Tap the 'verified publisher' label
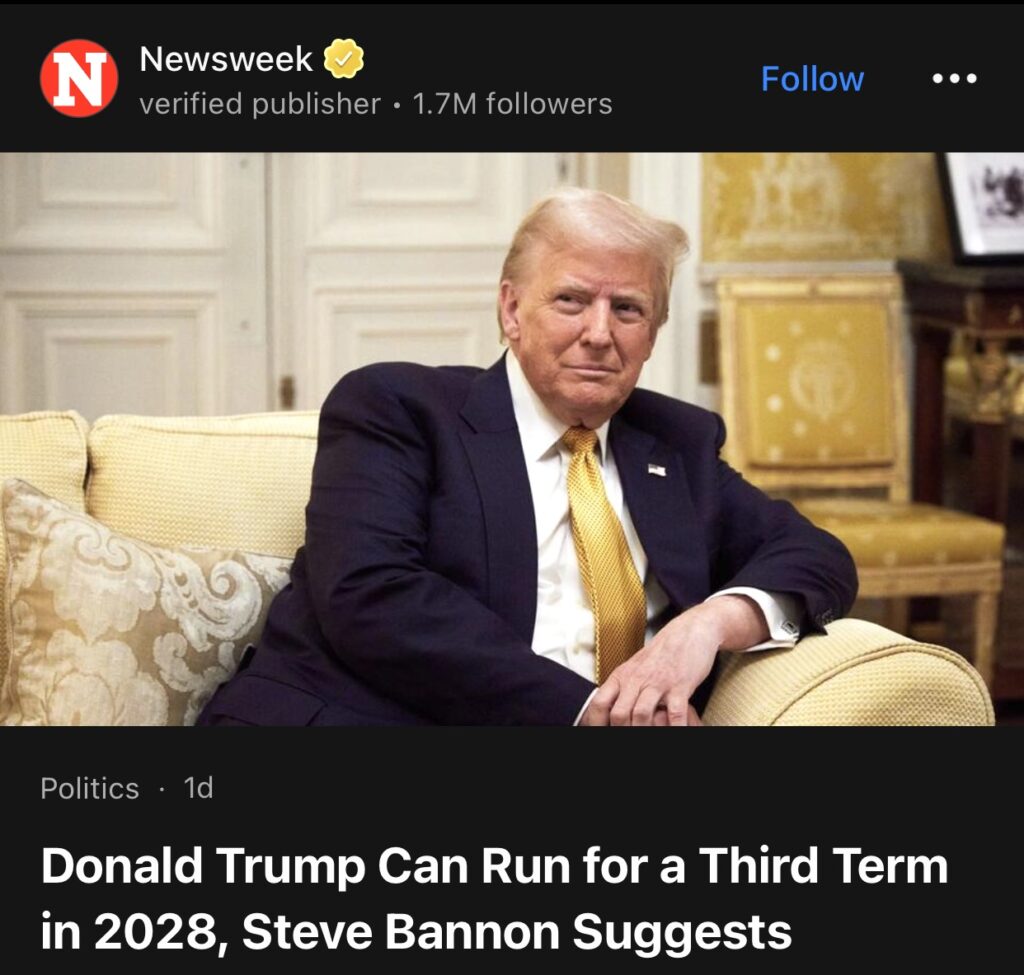This screenshot has width=1024, height=975. (260, 104)
